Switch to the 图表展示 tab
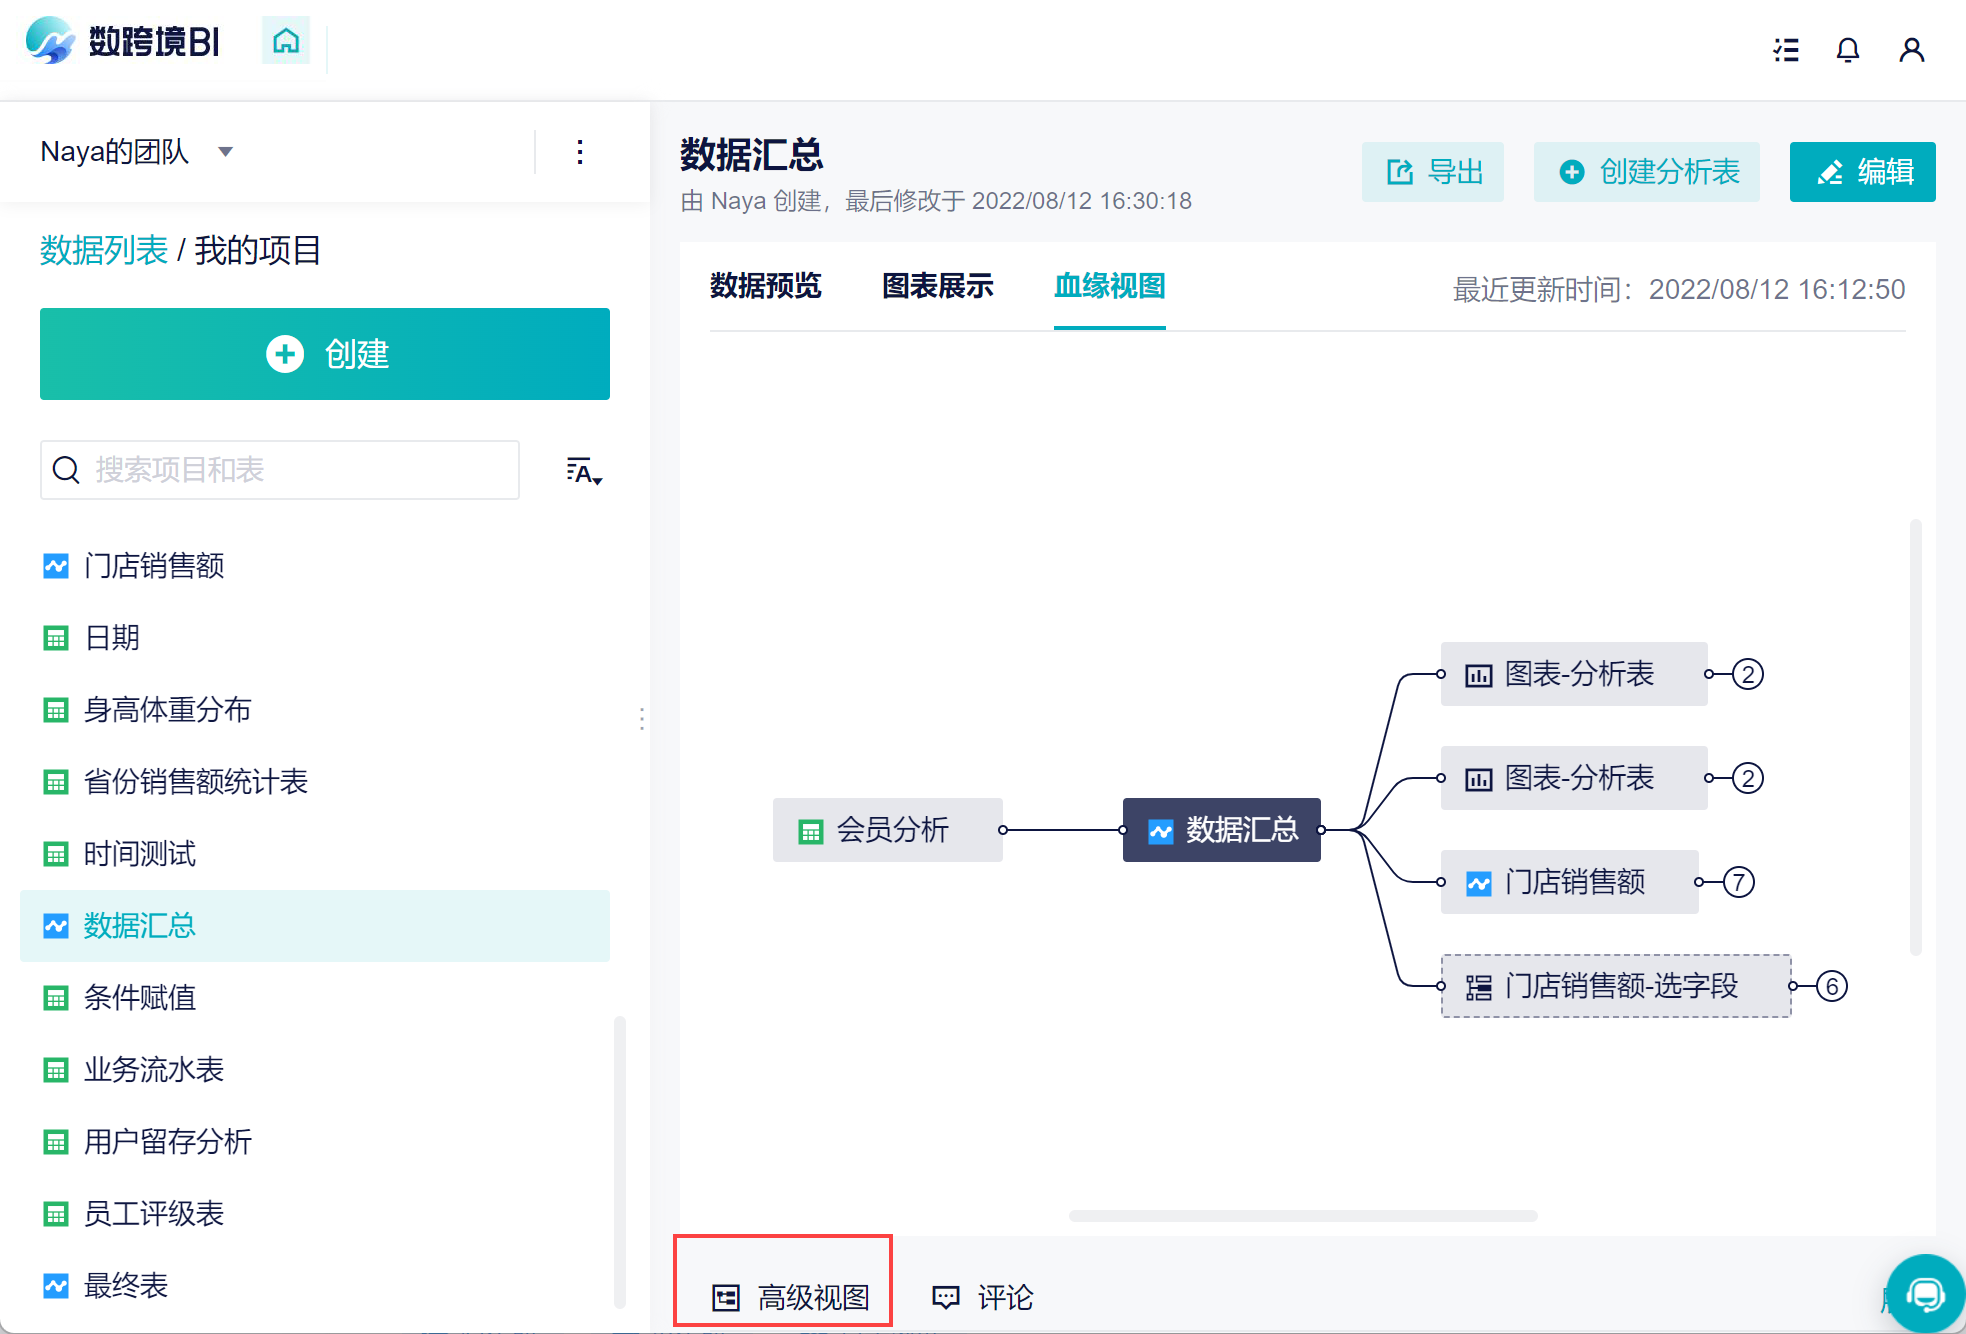1966x1334 pixels. click(938, 286)
